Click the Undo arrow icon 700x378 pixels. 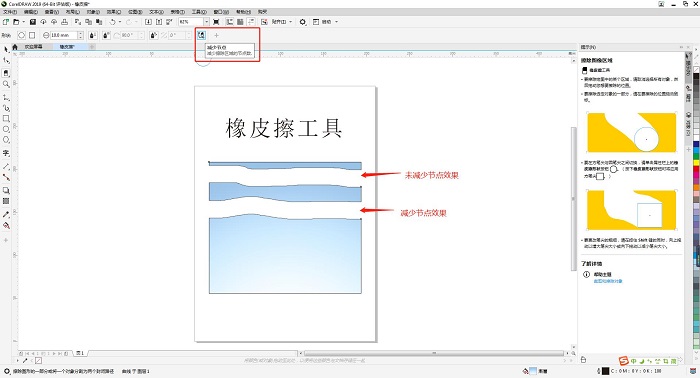(112, 22)
